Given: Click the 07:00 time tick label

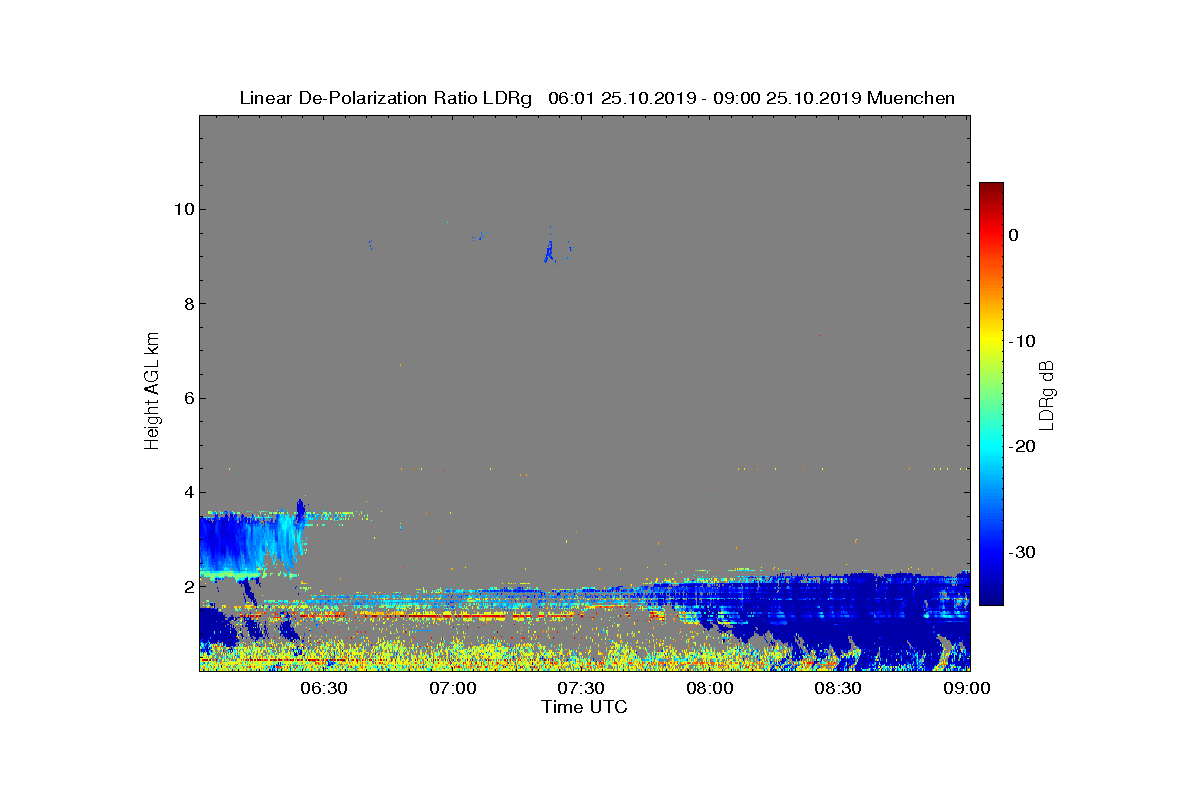Looking at the screenshot, I should click(452, 688).
